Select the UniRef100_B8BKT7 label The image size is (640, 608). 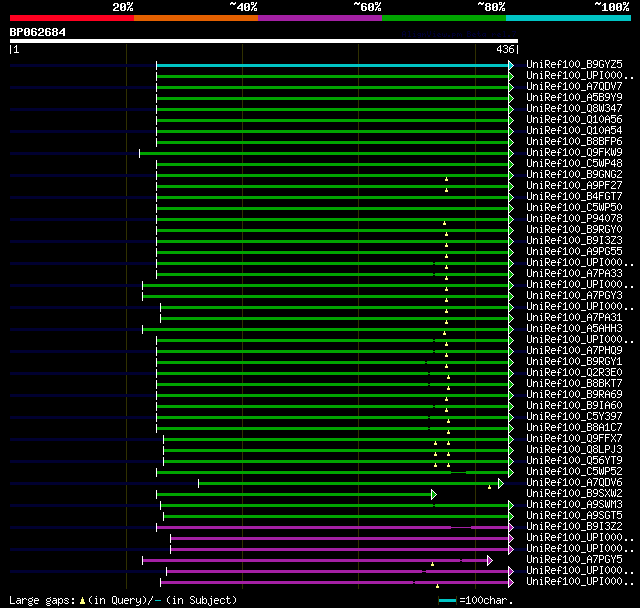pyautogui.click(x=574, y=384)
